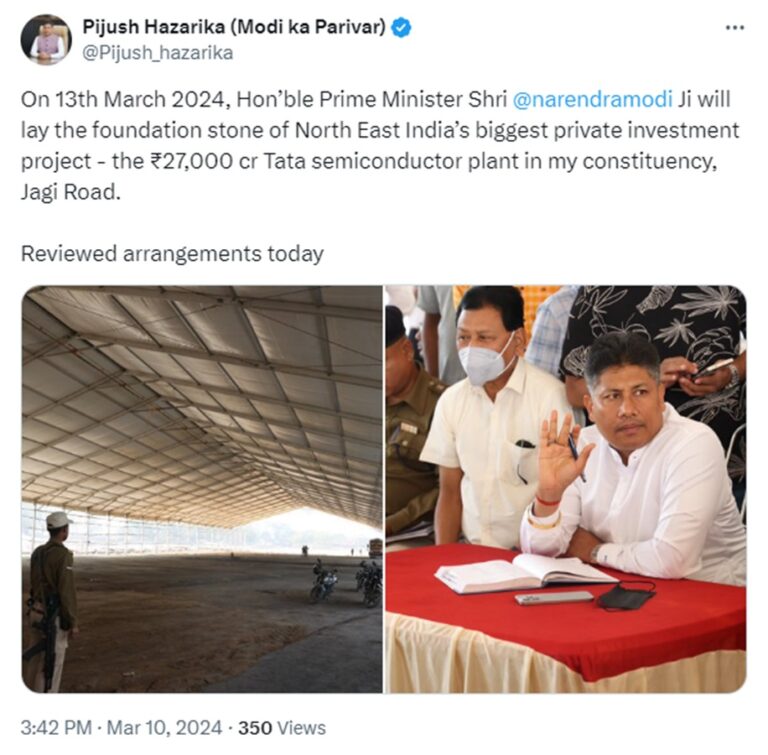Click the parked motorcycles in tent photo
Viewport: 768px width, 755px height.
click(347, 582)
